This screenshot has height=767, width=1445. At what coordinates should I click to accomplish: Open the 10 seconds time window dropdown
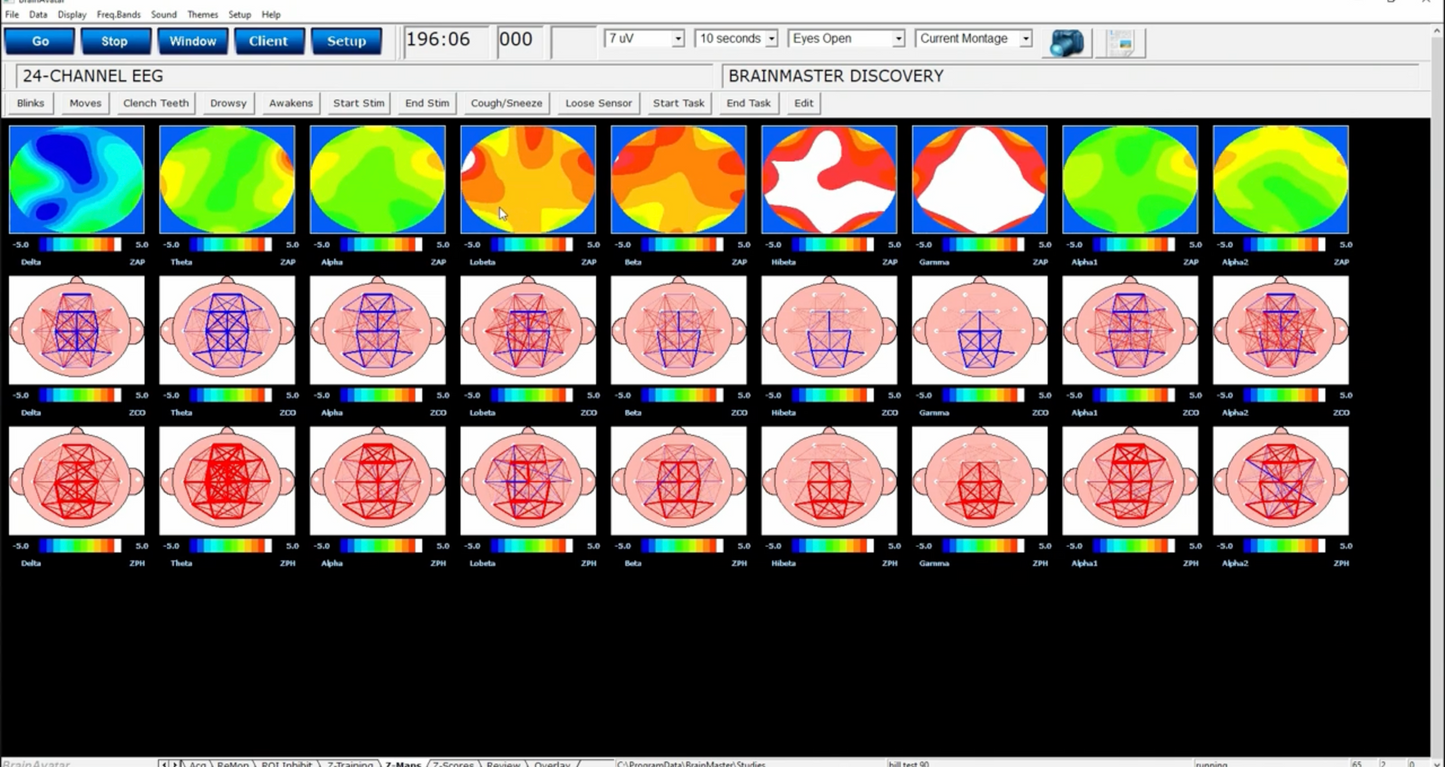click(x=737, y=39)
